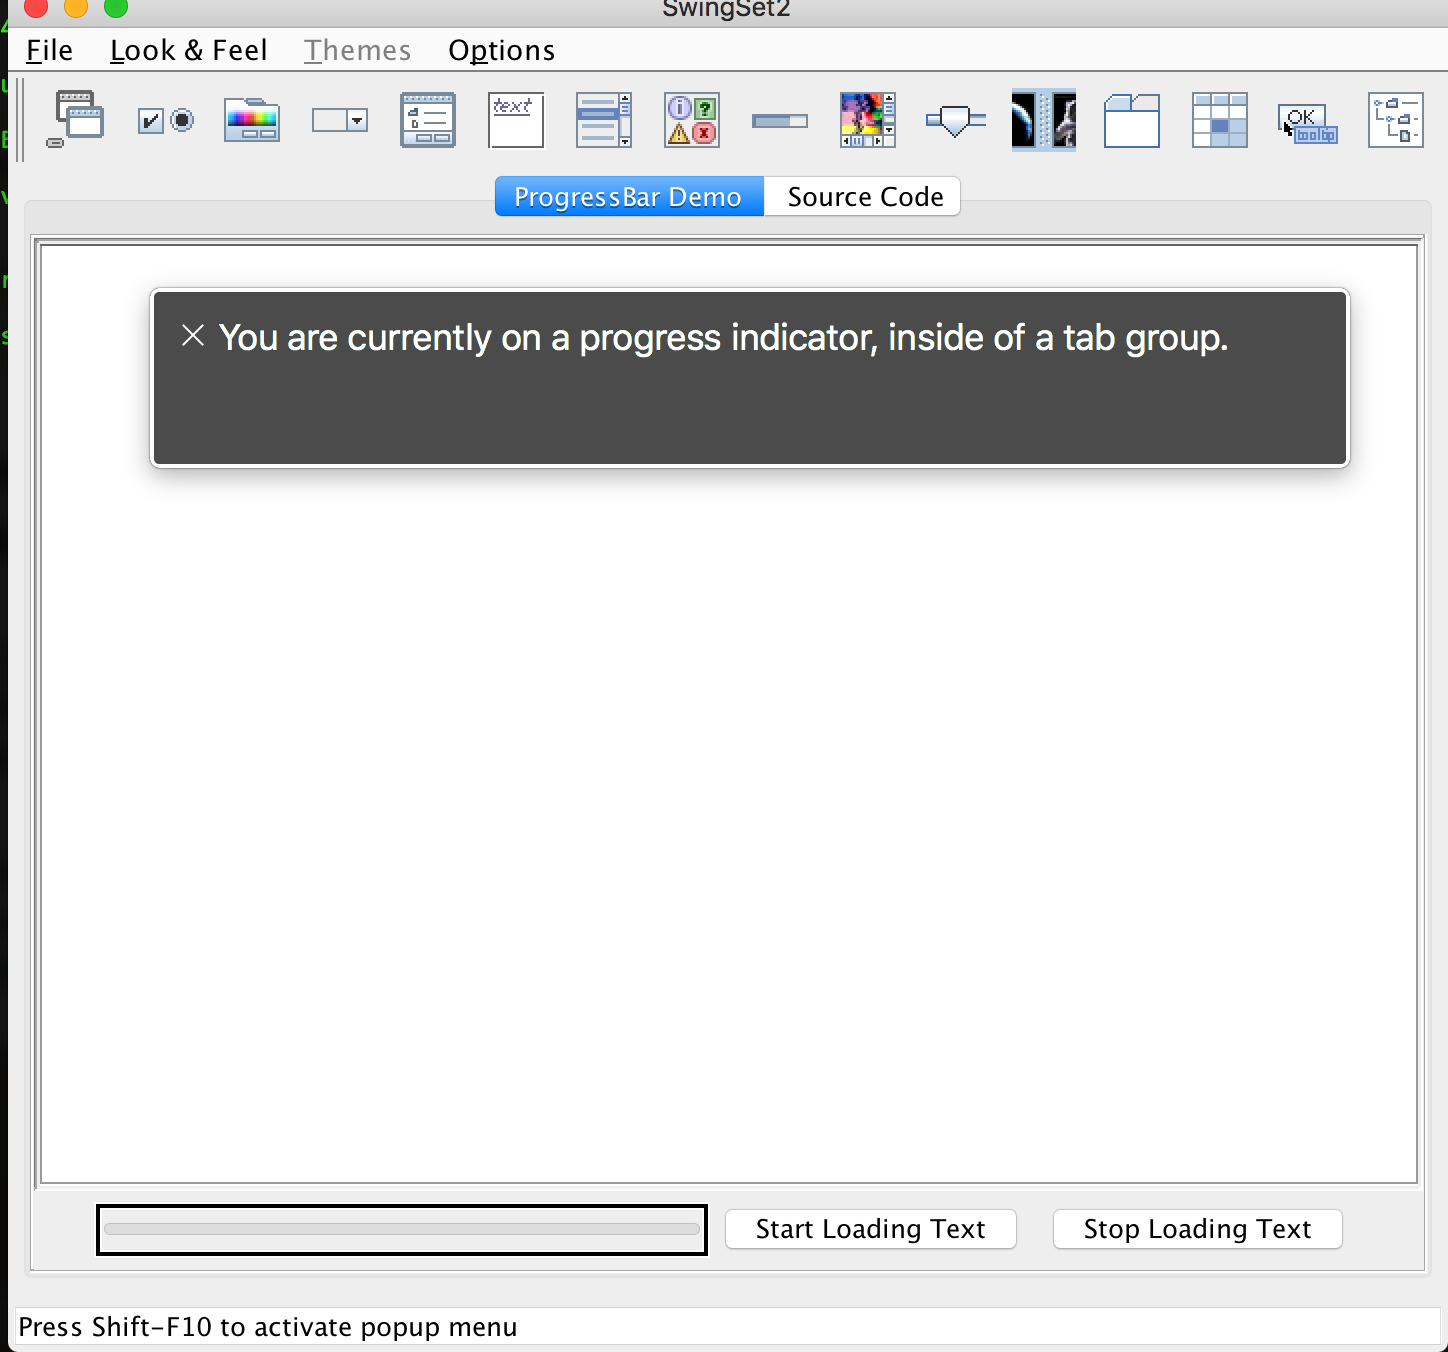Open the Look & Feel menu
Image resolution: width=1448 pixels, height=1352 pixels.
click(188, 50)
